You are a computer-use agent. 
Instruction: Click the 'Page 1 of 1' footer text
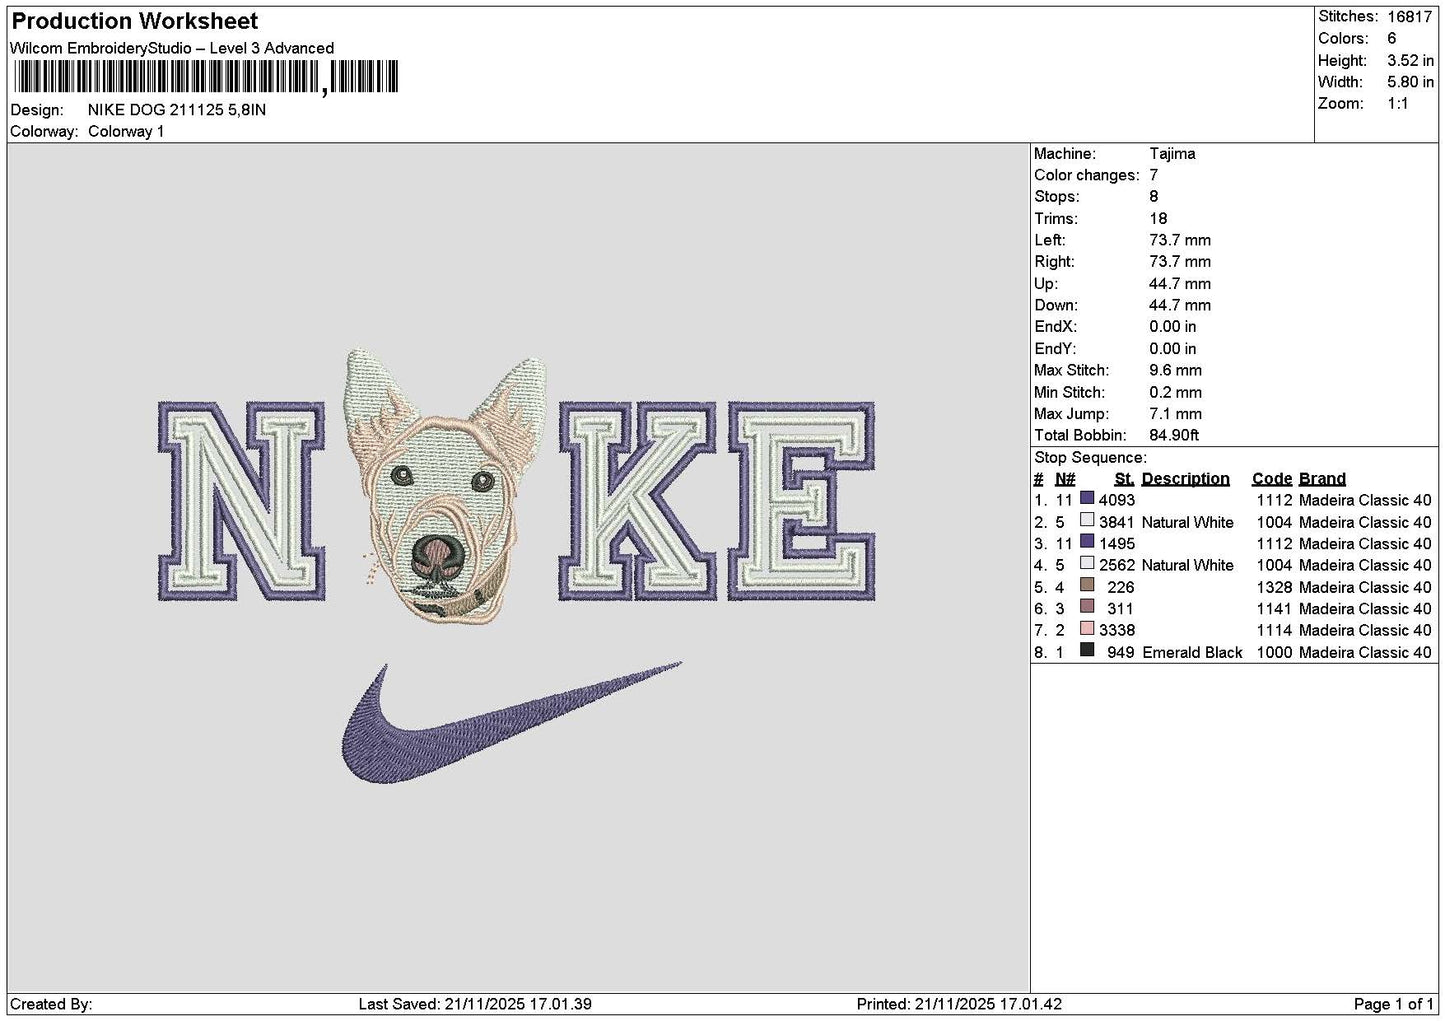click(x=1394, y=1004)
